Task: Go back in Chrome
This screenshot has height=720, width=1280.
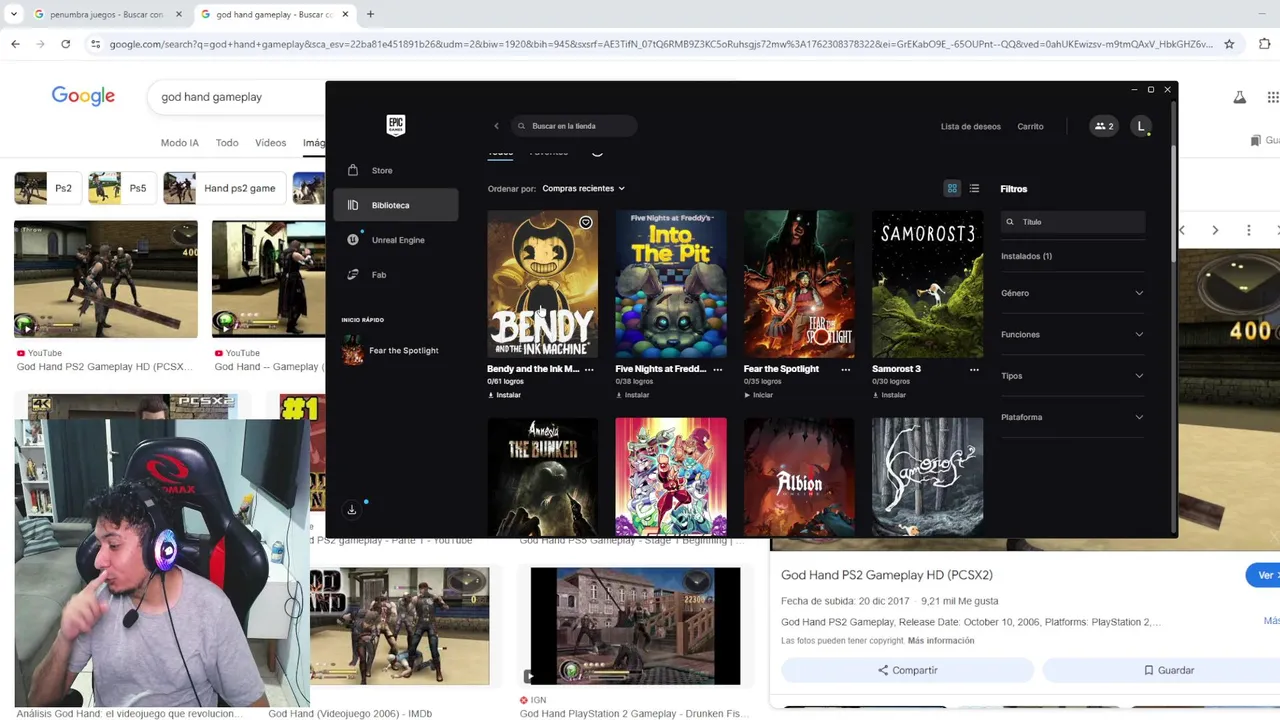Action: [15, 44]
